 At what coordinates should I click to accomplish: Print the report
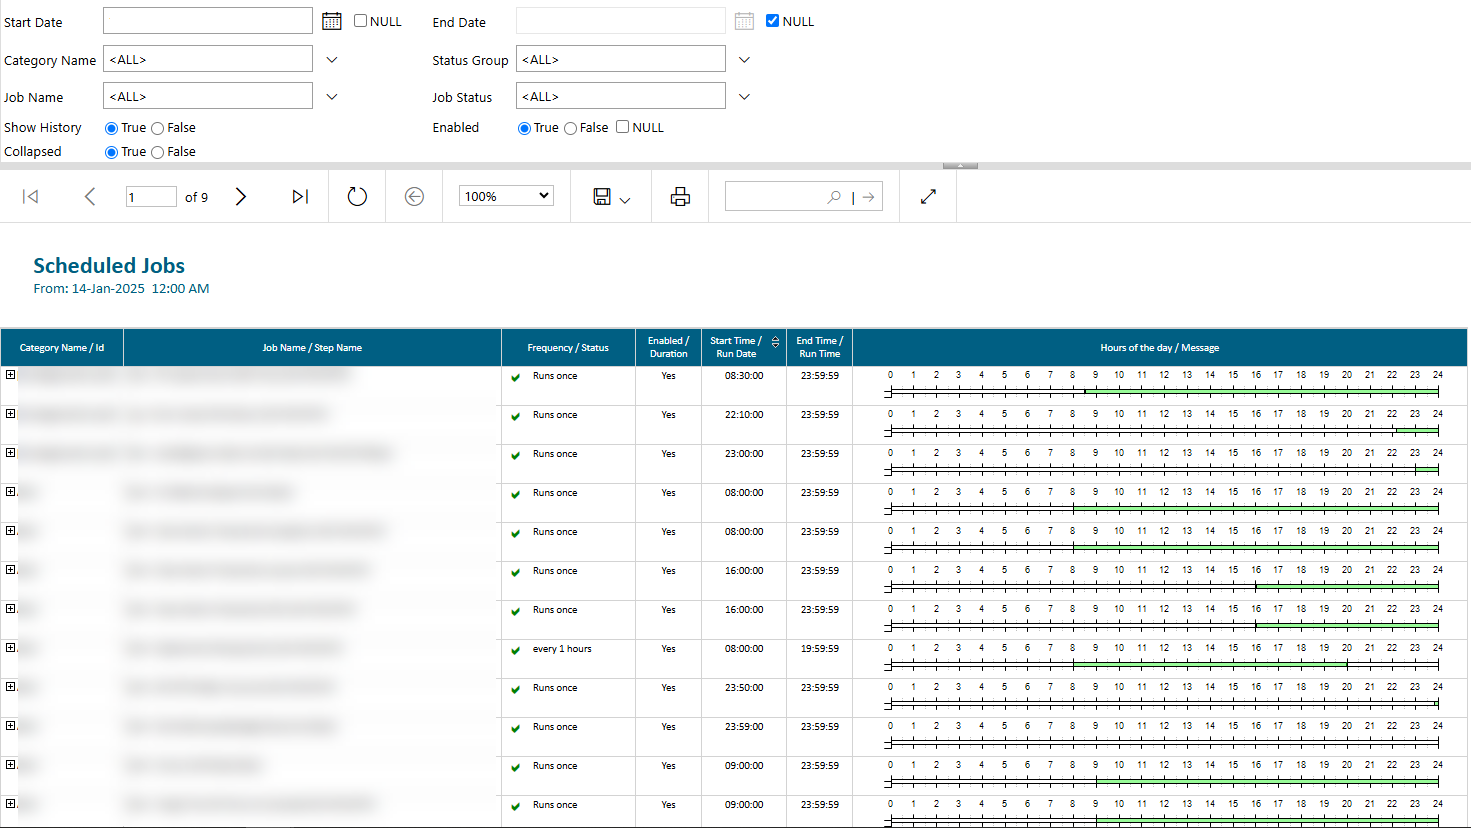[x=680, y=196]
